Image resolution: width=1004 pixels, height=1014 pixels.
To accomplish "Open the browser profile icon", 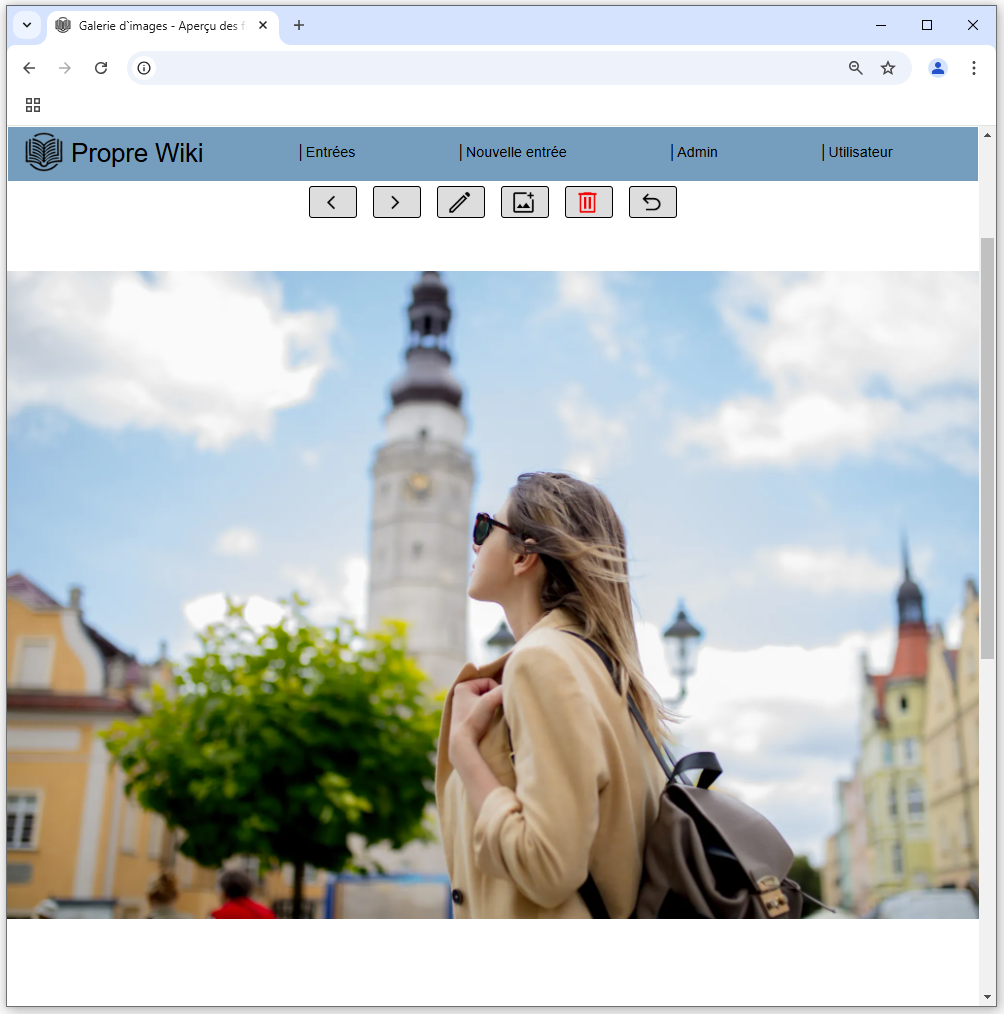I will [937, 68].
